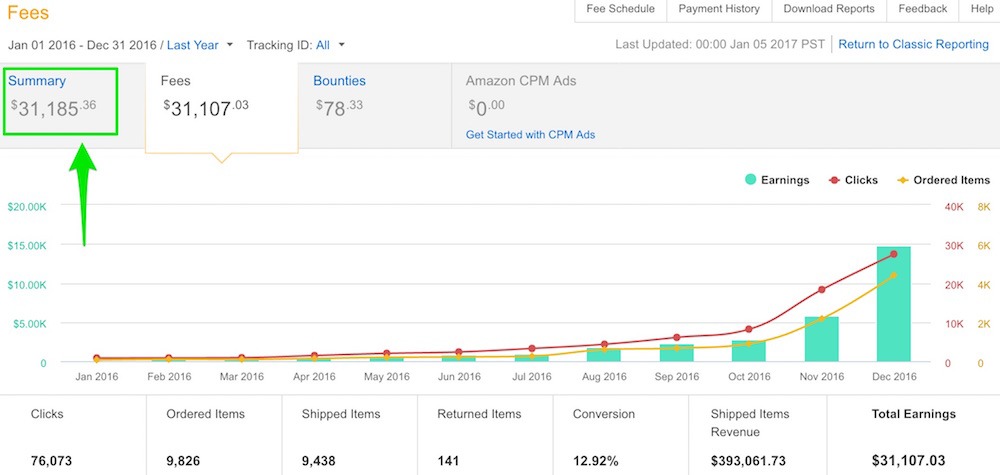This screenshot has width=1000, height=475.
Task: Click Download Reports button
Action: [829, 9]
